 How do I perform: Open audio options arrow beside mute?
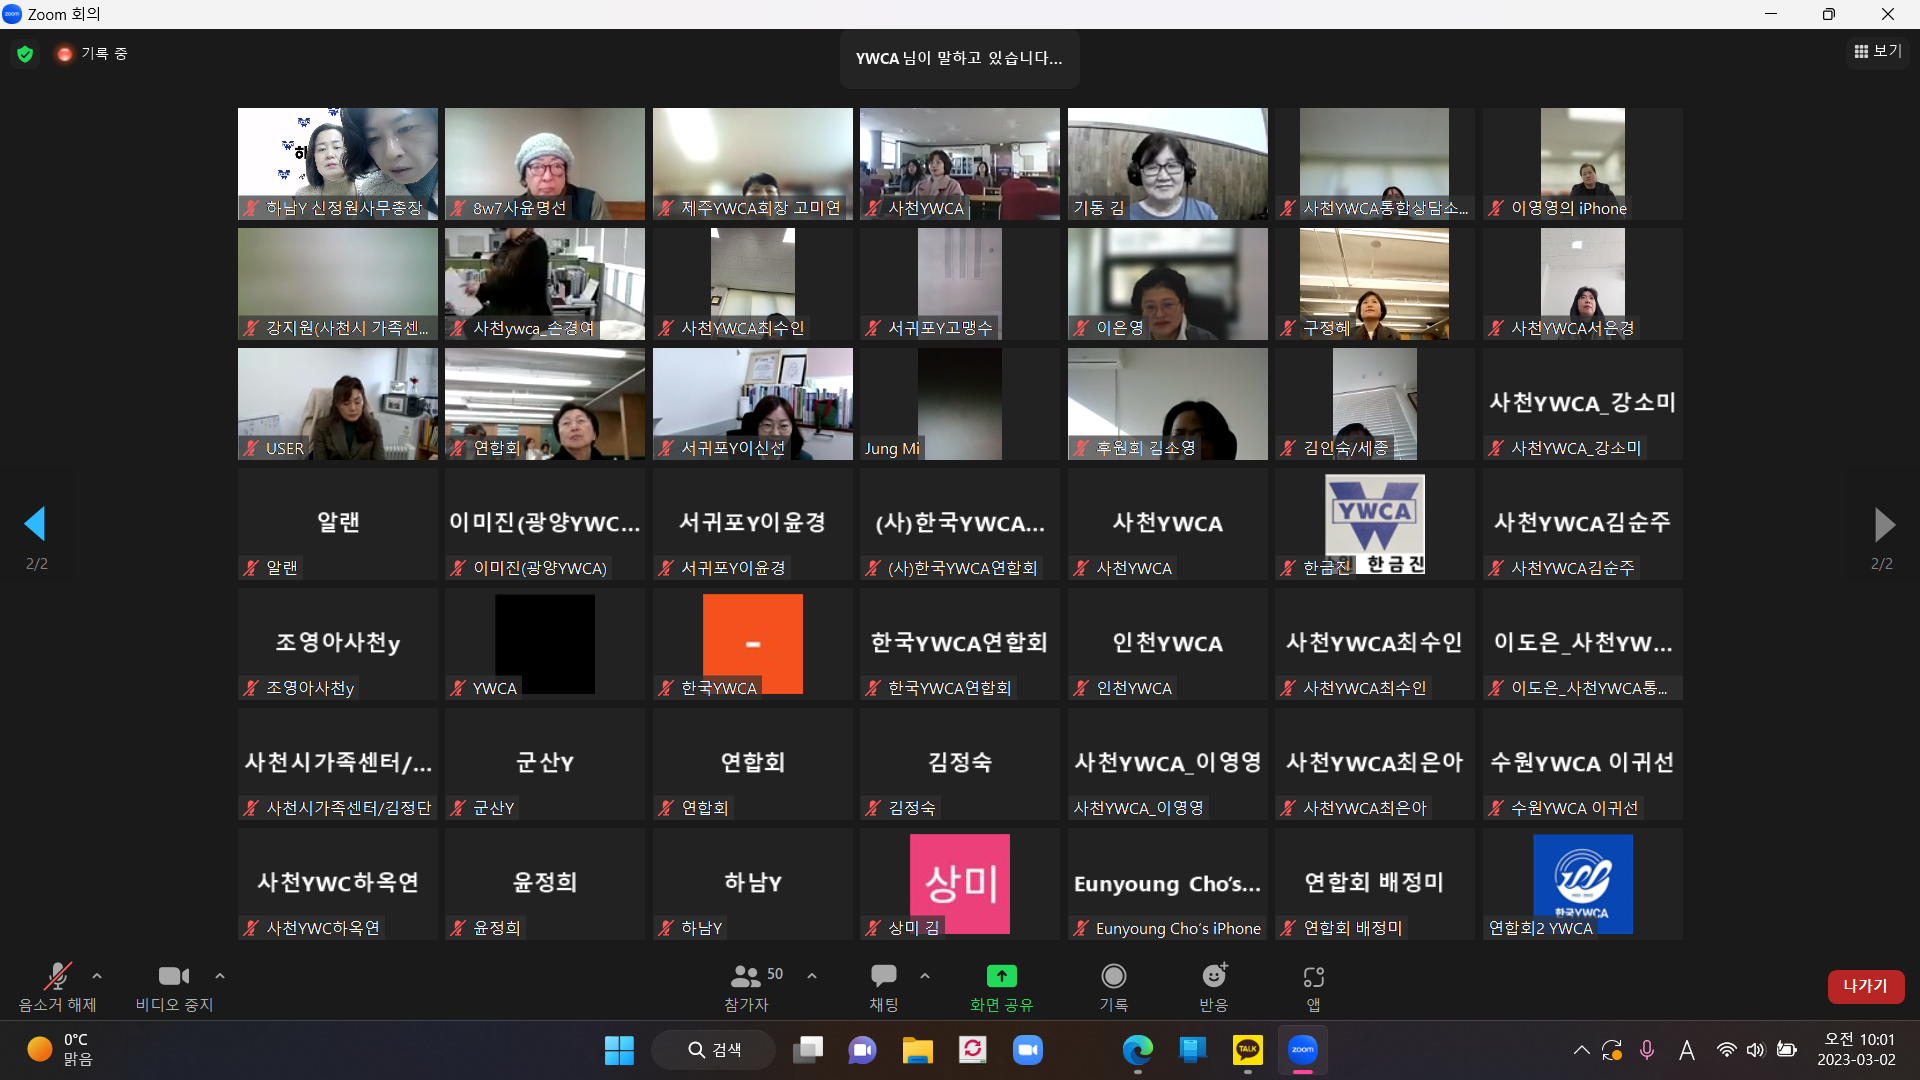coord(97,976)
